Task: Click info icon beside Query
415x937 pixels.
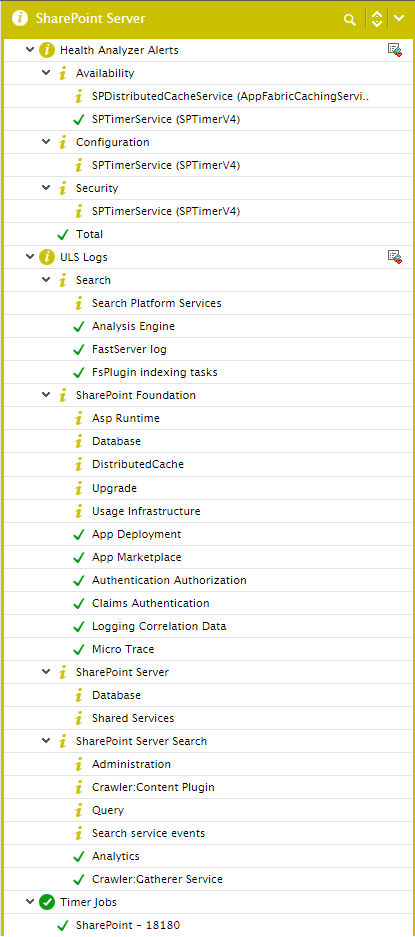Action: pyautogui.click(x=78, y=810)
